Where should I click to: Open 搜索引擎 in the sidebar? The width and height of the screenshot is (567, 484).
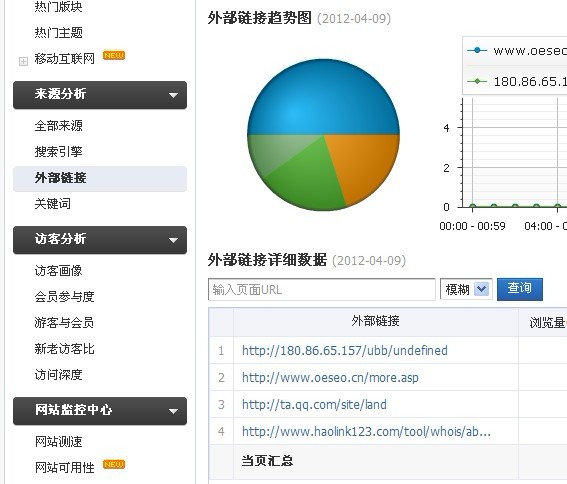click(59, 152)
